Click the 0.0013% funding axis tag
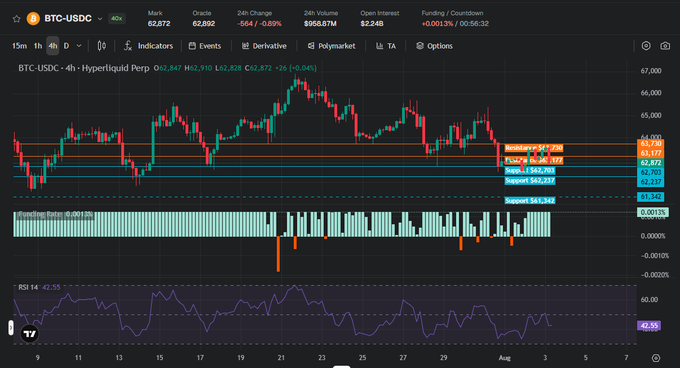The image size is (680, 368). click(x=653, y=212)
